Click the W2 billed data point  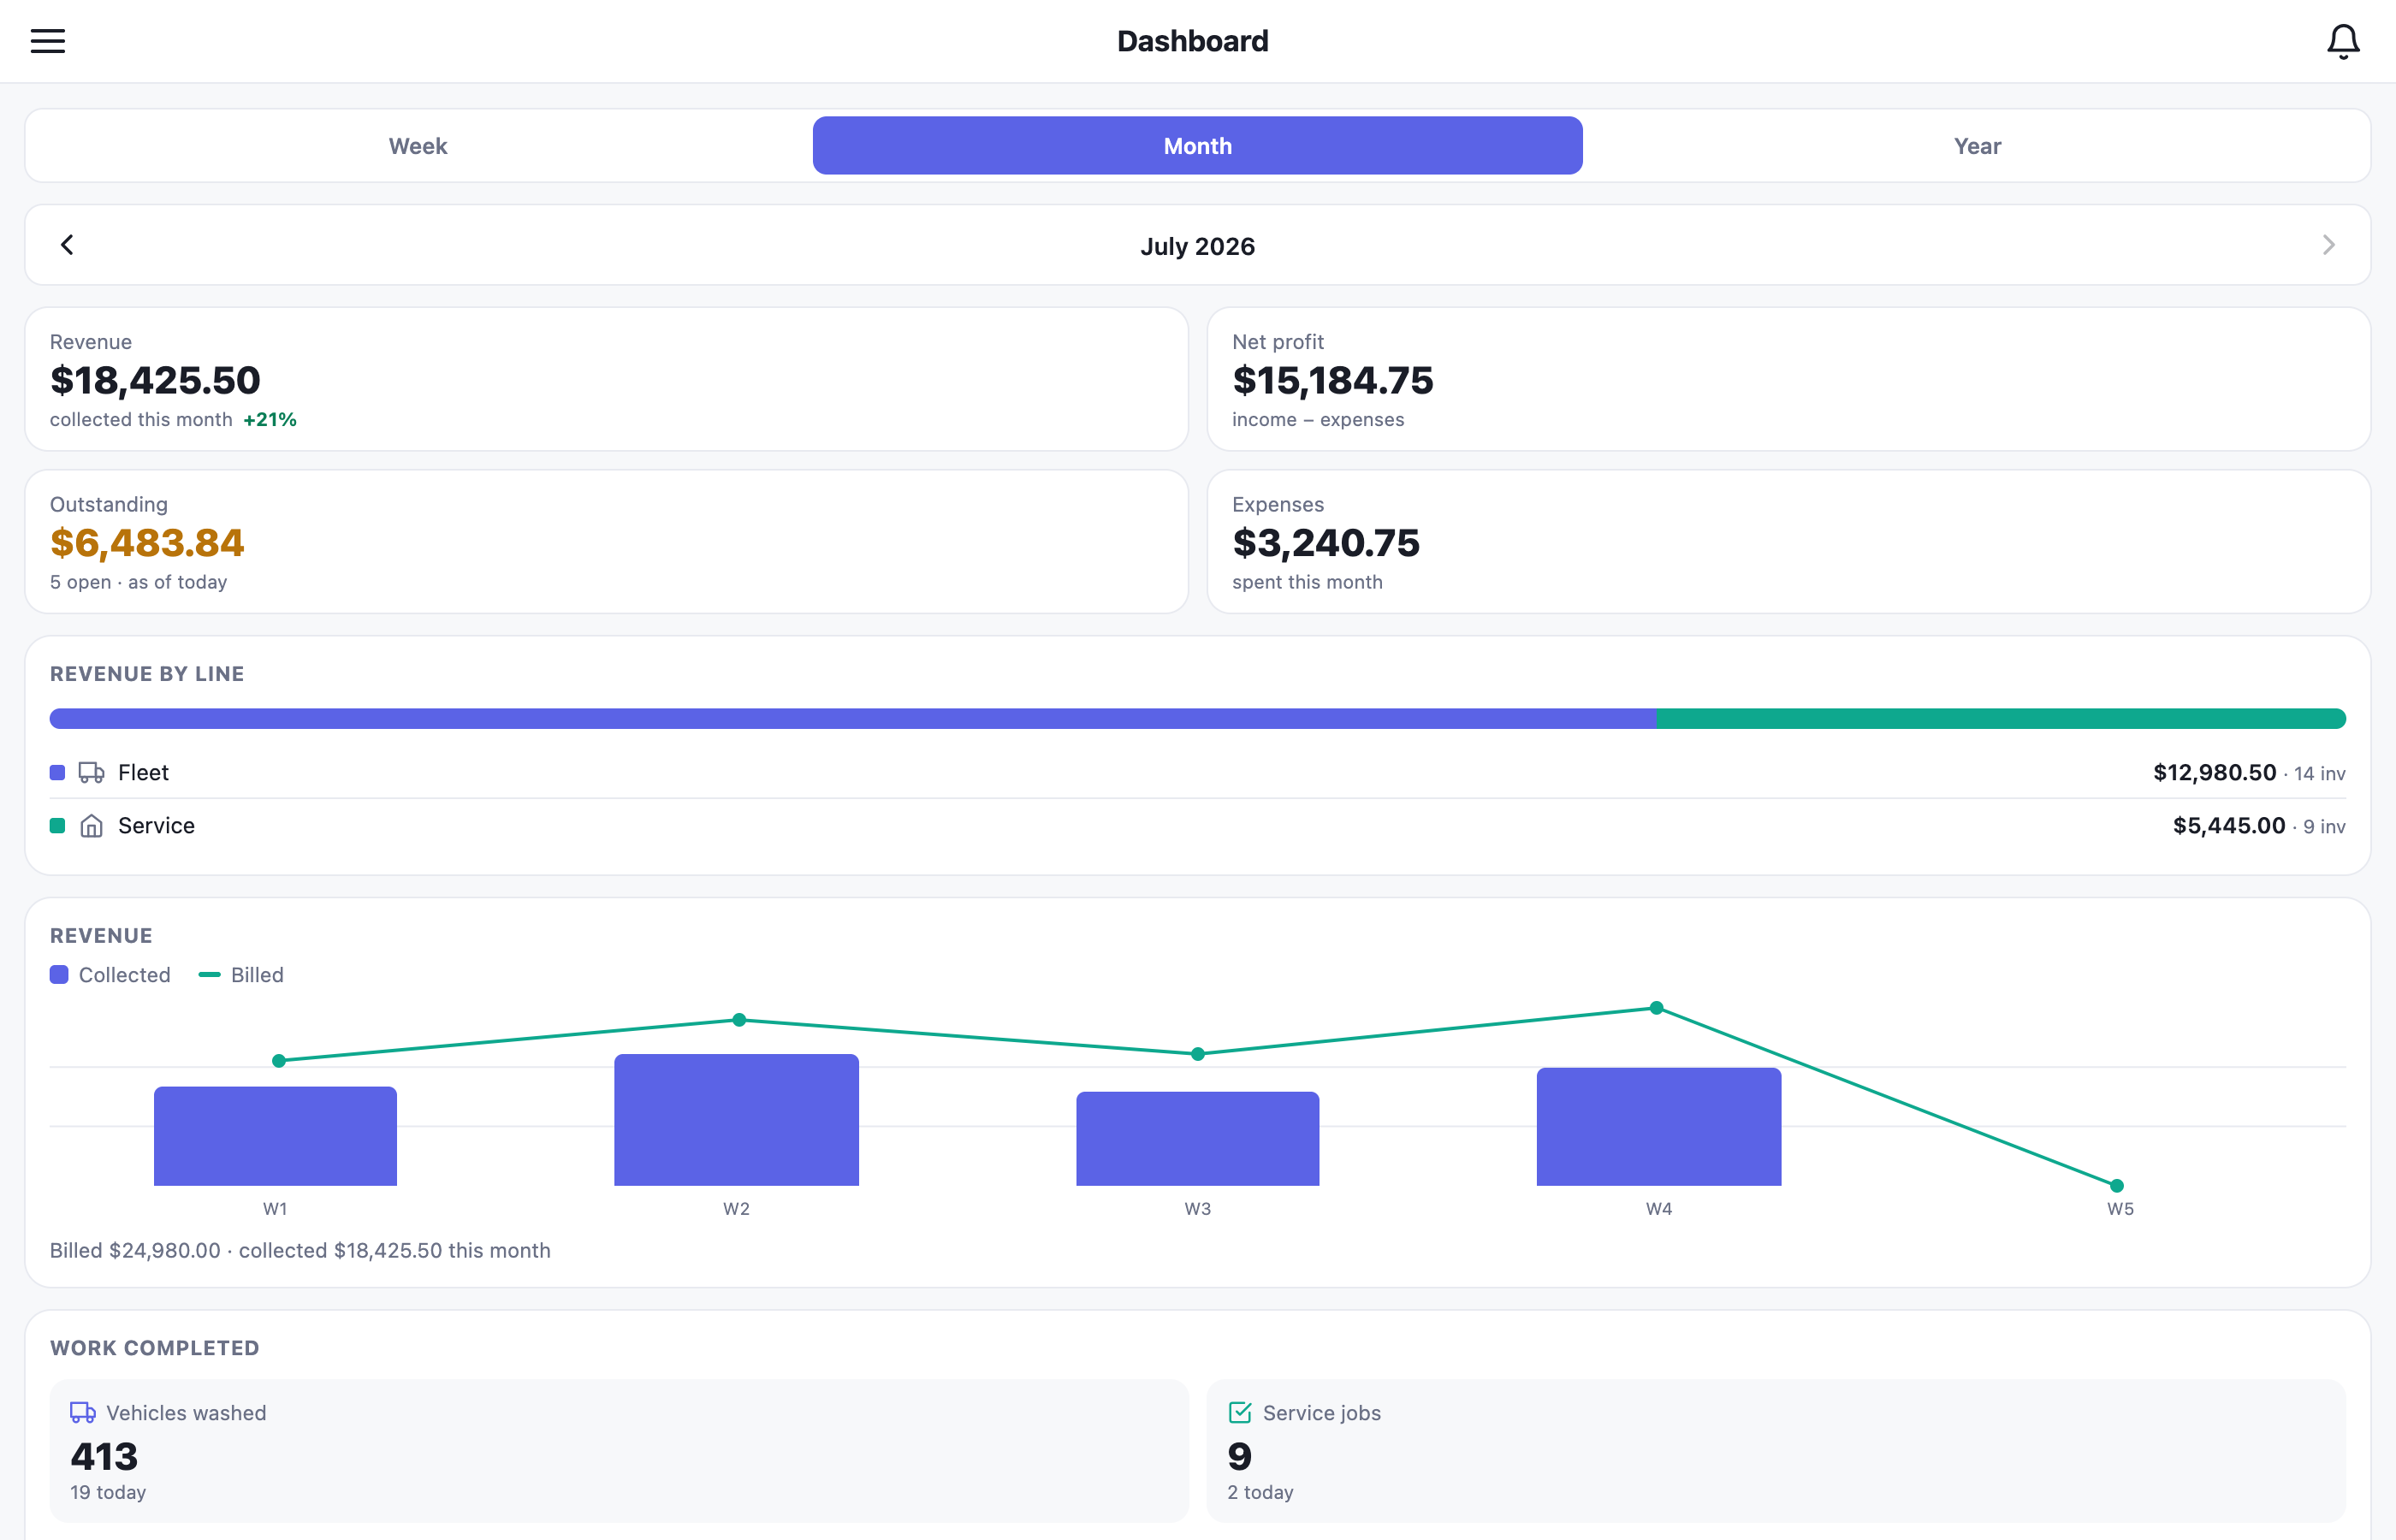[x=739, y=1020]
